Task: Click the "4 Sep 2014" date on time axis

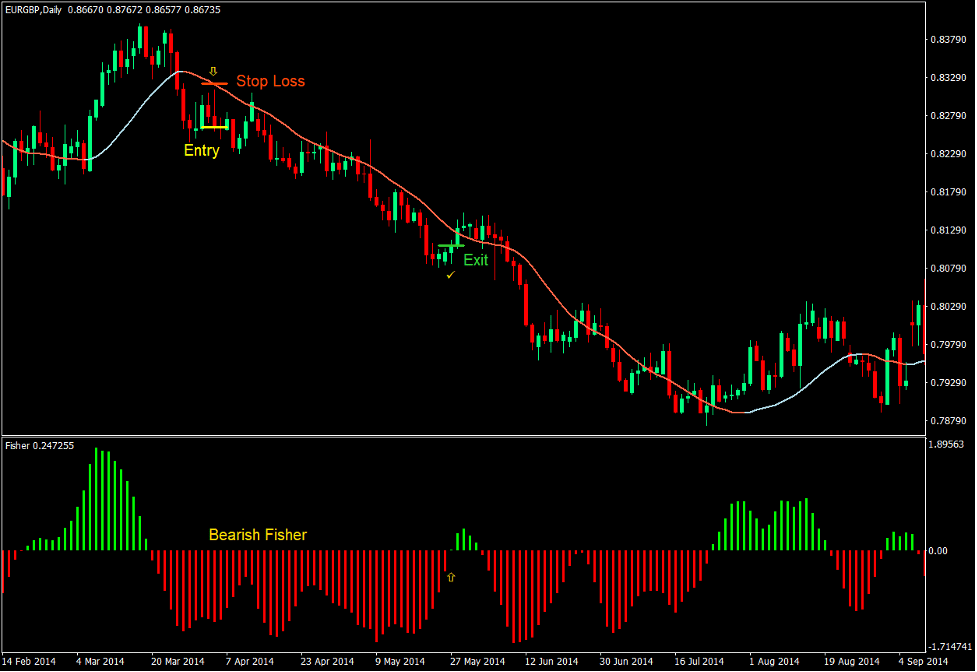Action: point(925,662)
